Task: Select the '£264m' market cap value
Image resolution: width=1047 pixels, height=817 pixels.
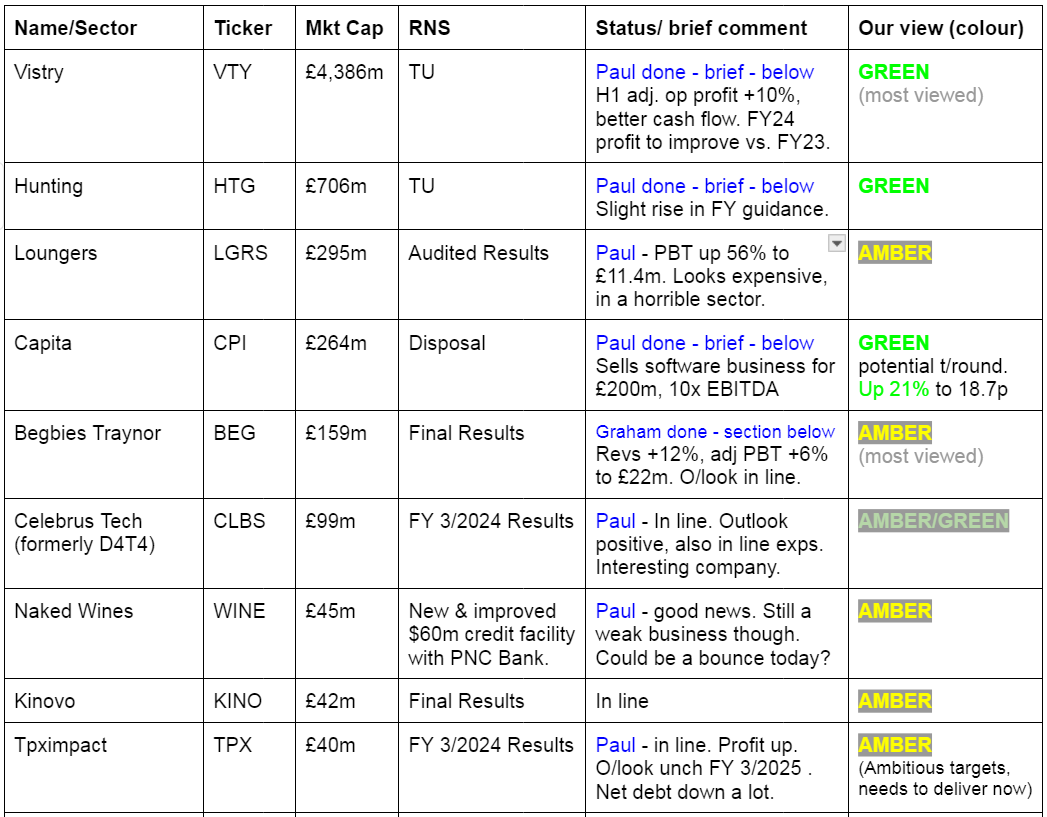Action: click(336, 343)
